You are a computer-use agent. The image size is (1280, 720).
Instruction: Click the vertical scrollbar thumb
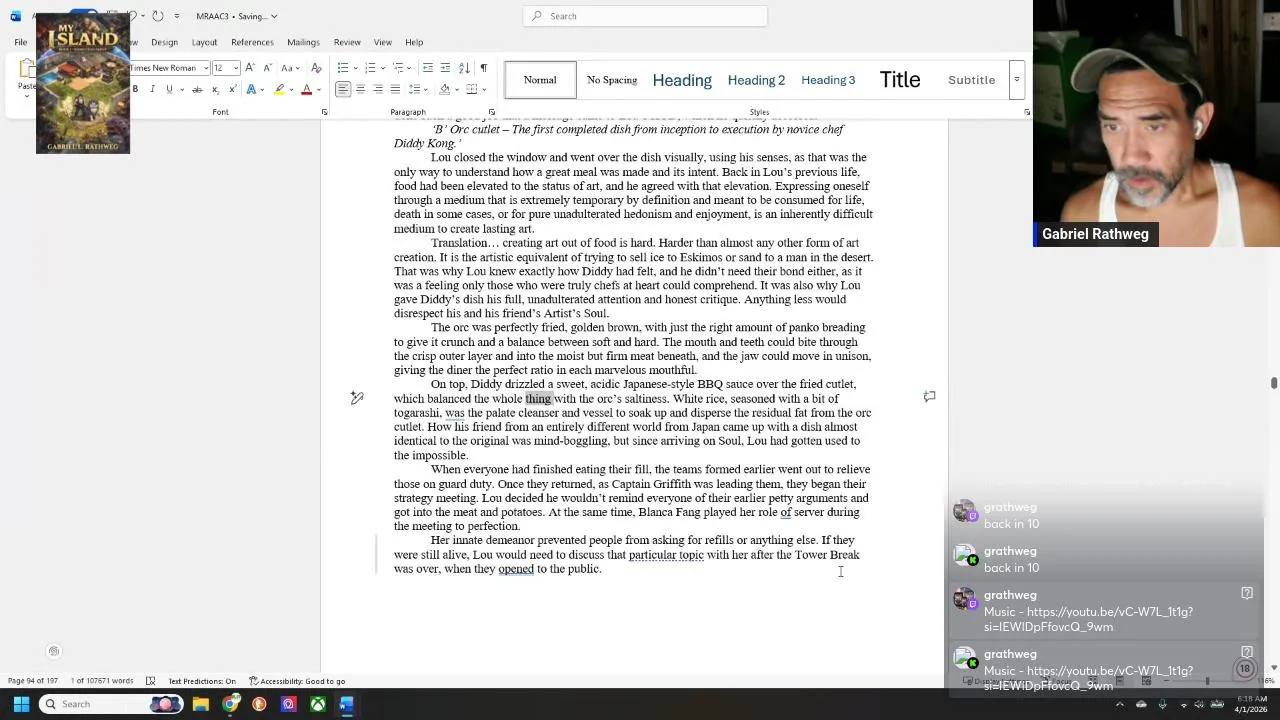click(x=1274, y=384)
